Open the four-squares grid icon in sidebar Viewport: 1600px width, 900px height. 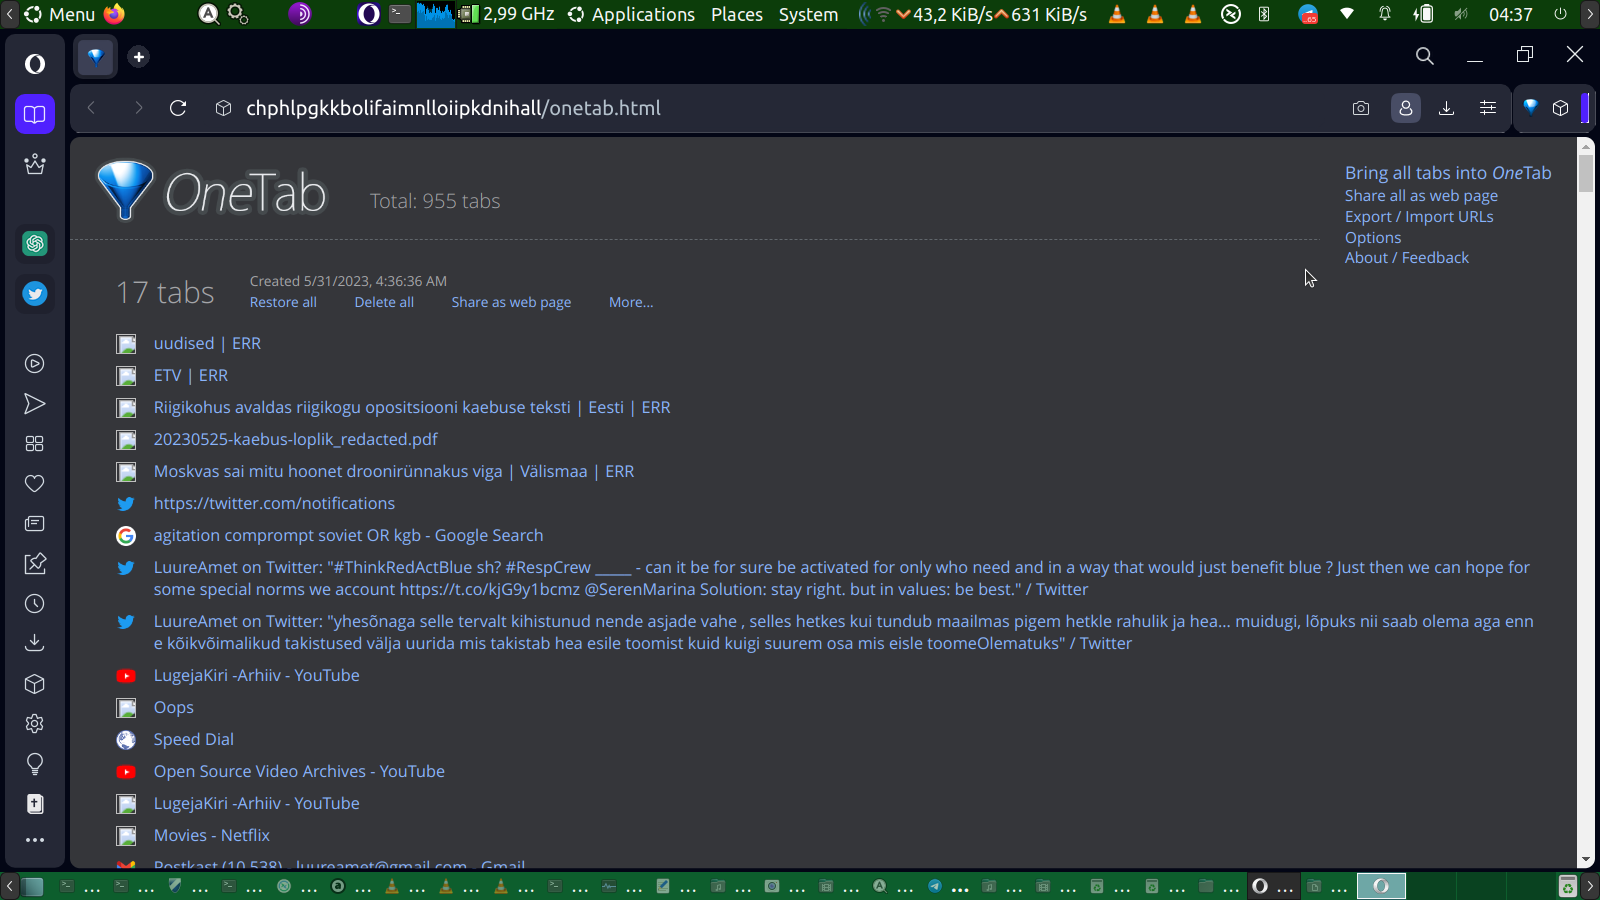[35, 444]
